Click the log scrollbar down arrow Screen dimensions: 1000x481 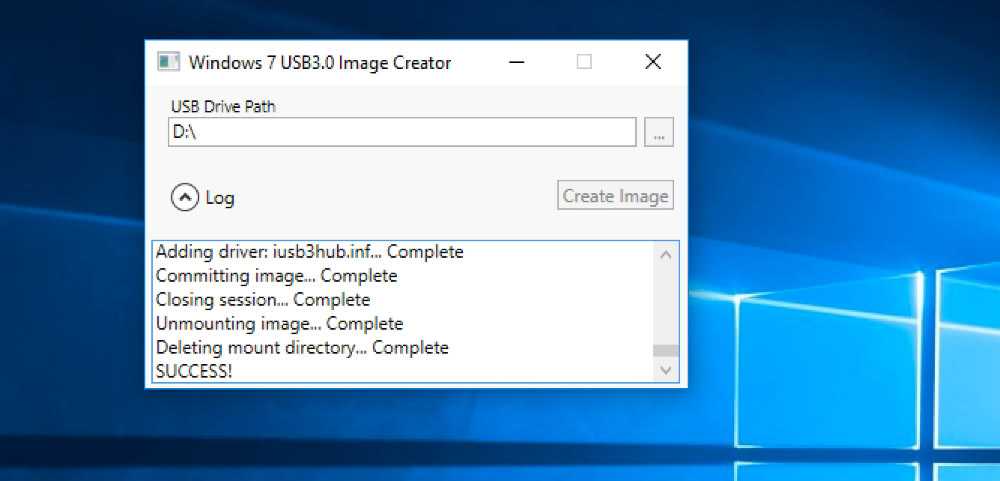point(666,370)
